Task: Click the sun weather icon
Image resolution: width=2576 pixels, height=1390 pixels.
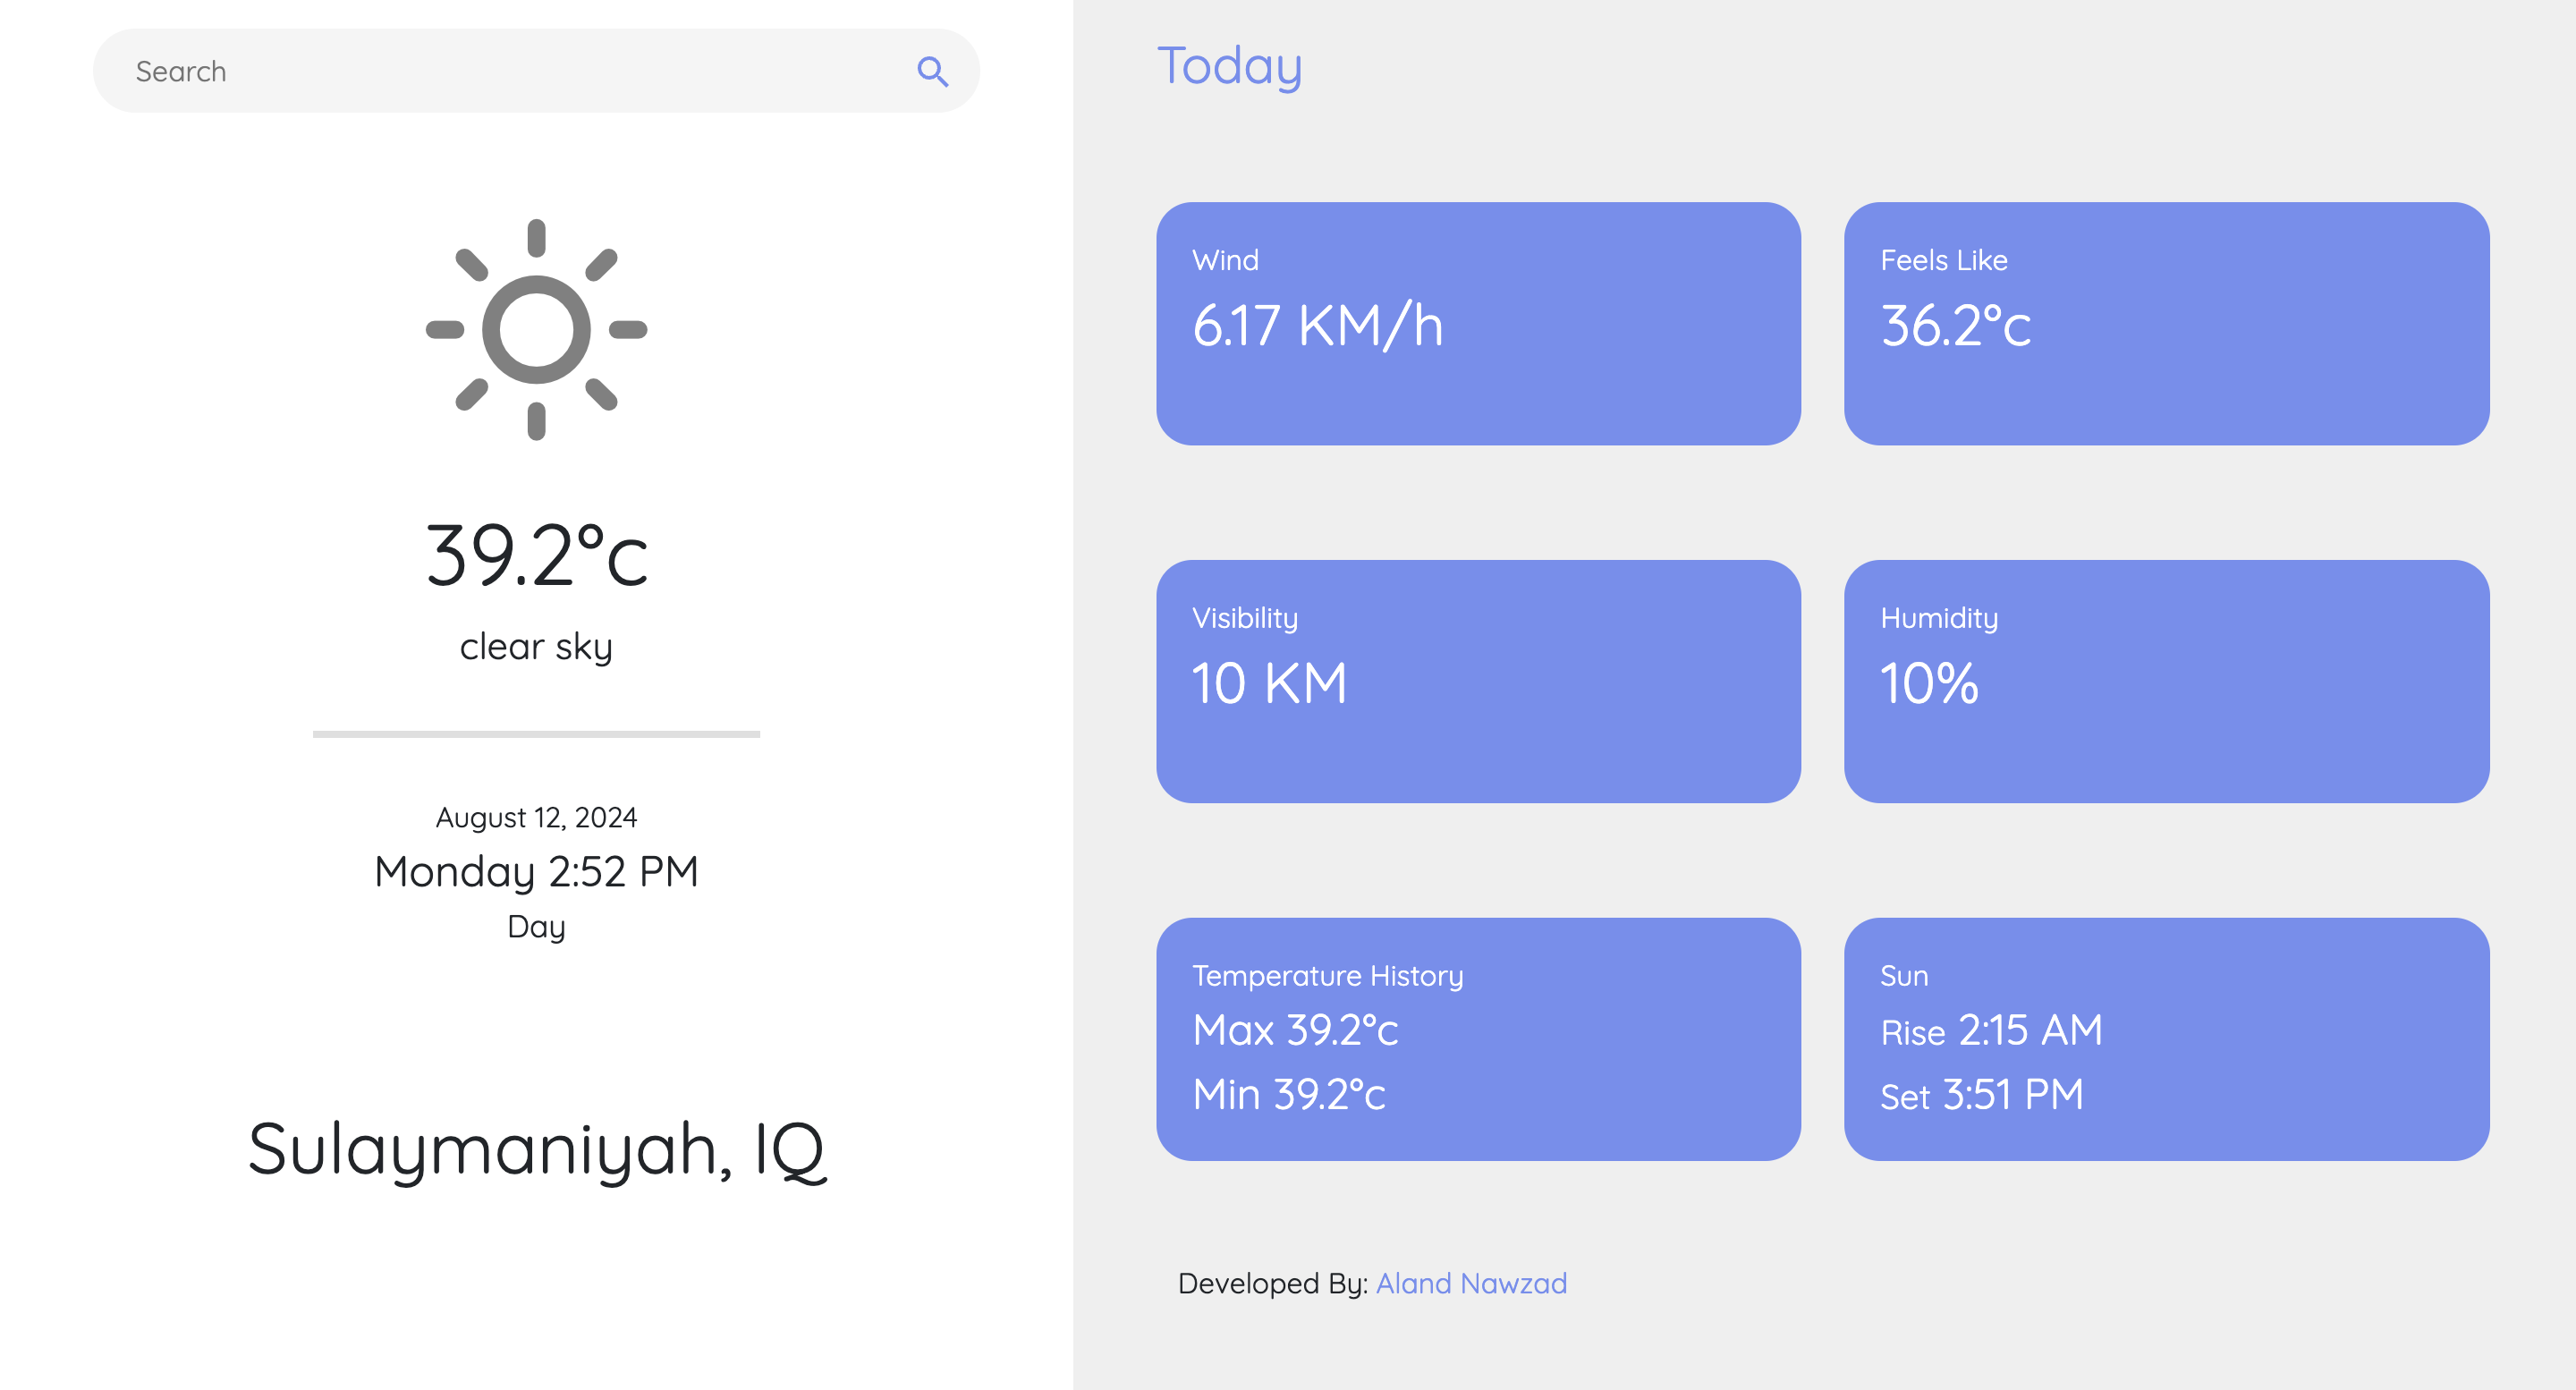Action: point(536,330)
